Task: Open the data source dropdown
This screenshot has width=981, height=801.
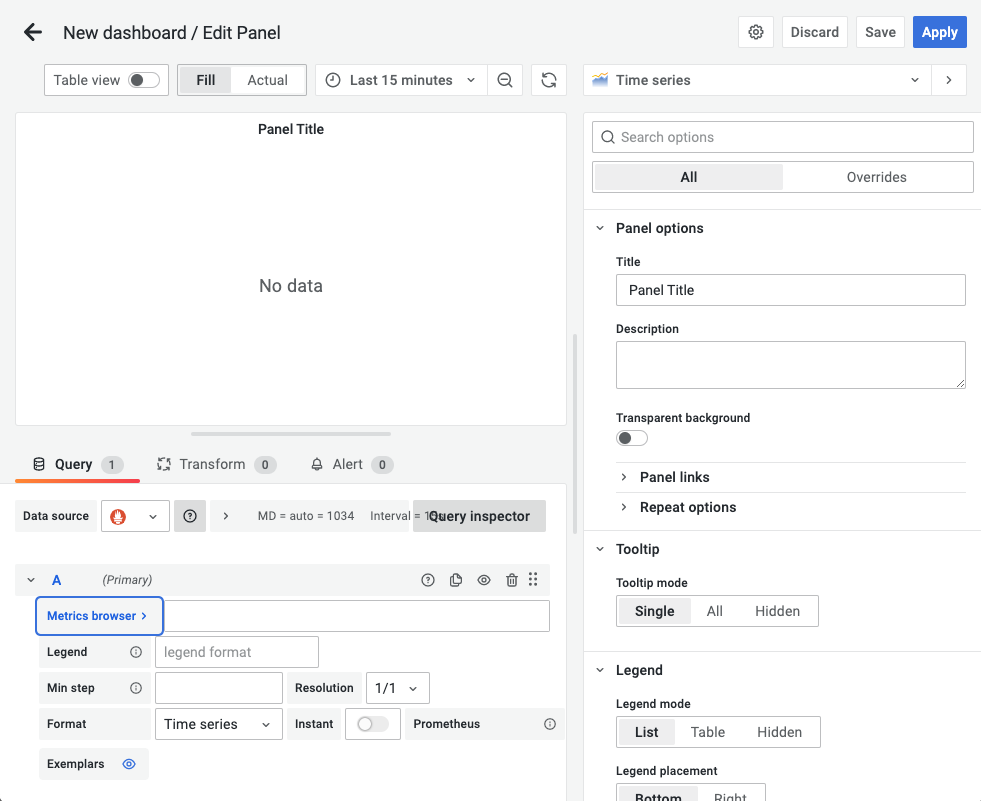Action: pos(135,516)
